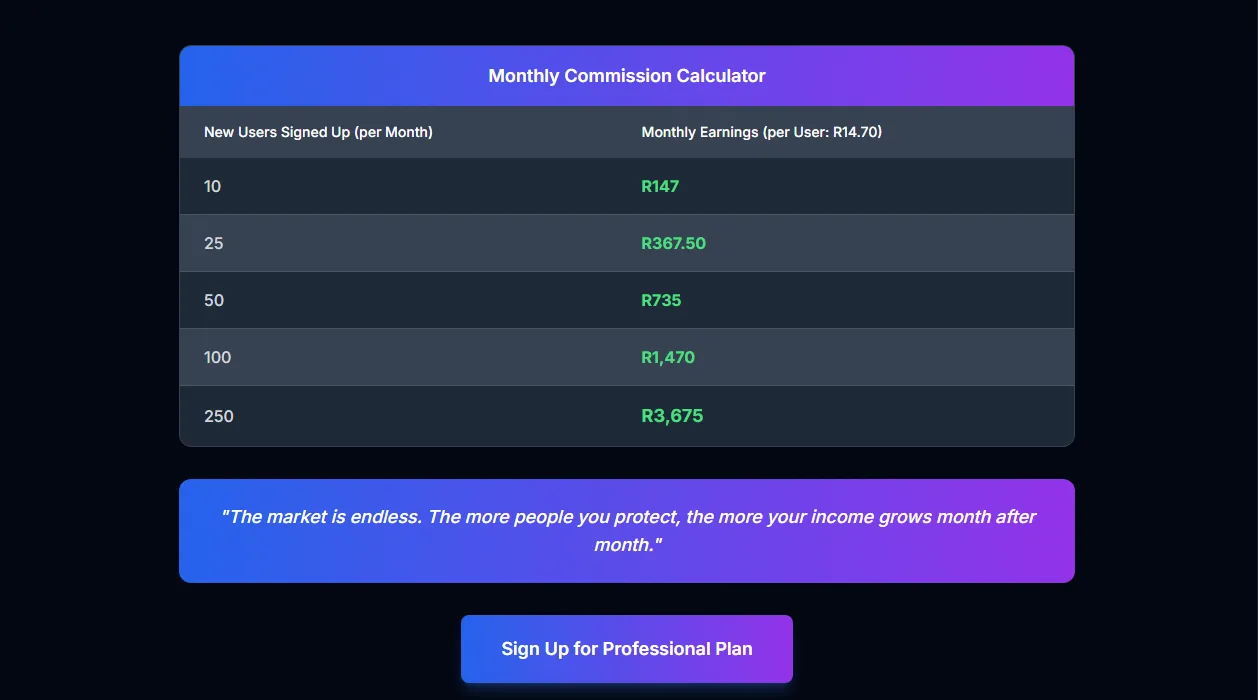
Task: Click the 250 users cell
Action: [x=219, y=415]
